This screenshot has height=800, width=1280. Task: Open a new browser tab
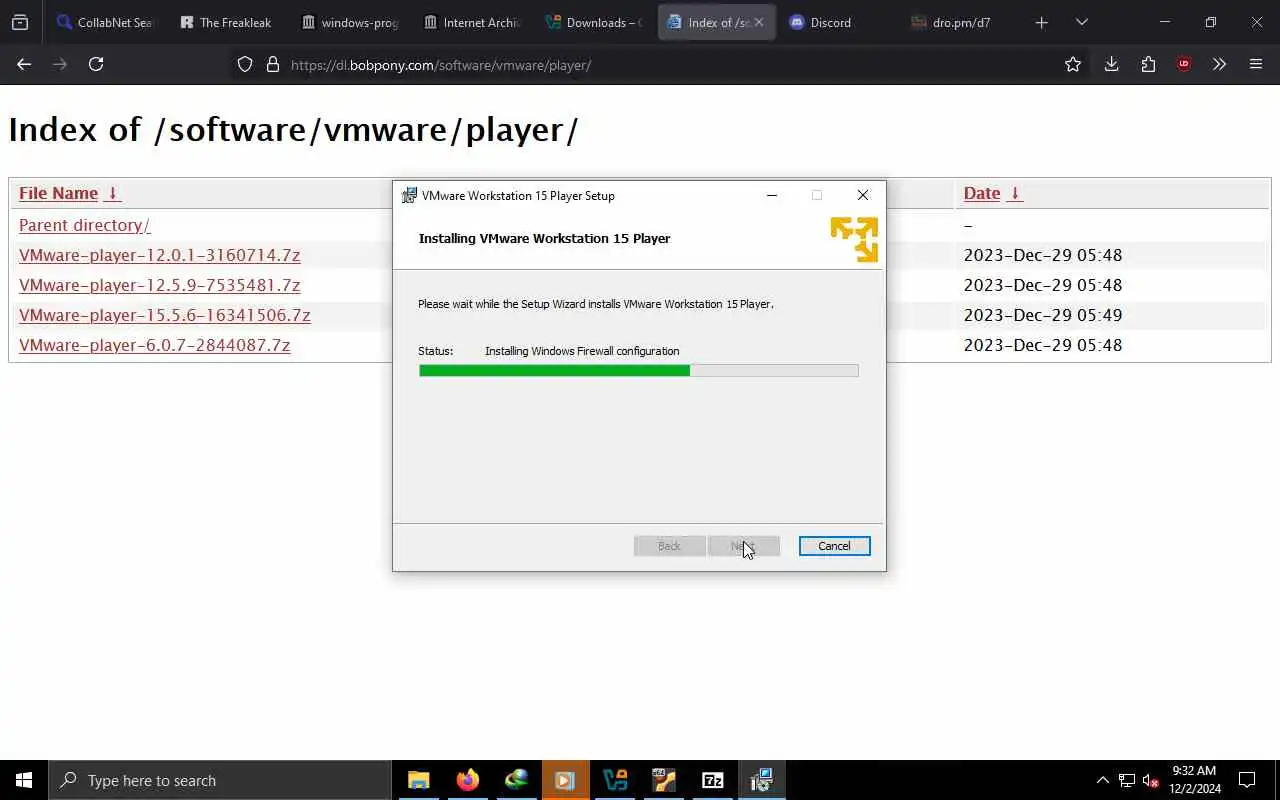point(1041,22)
